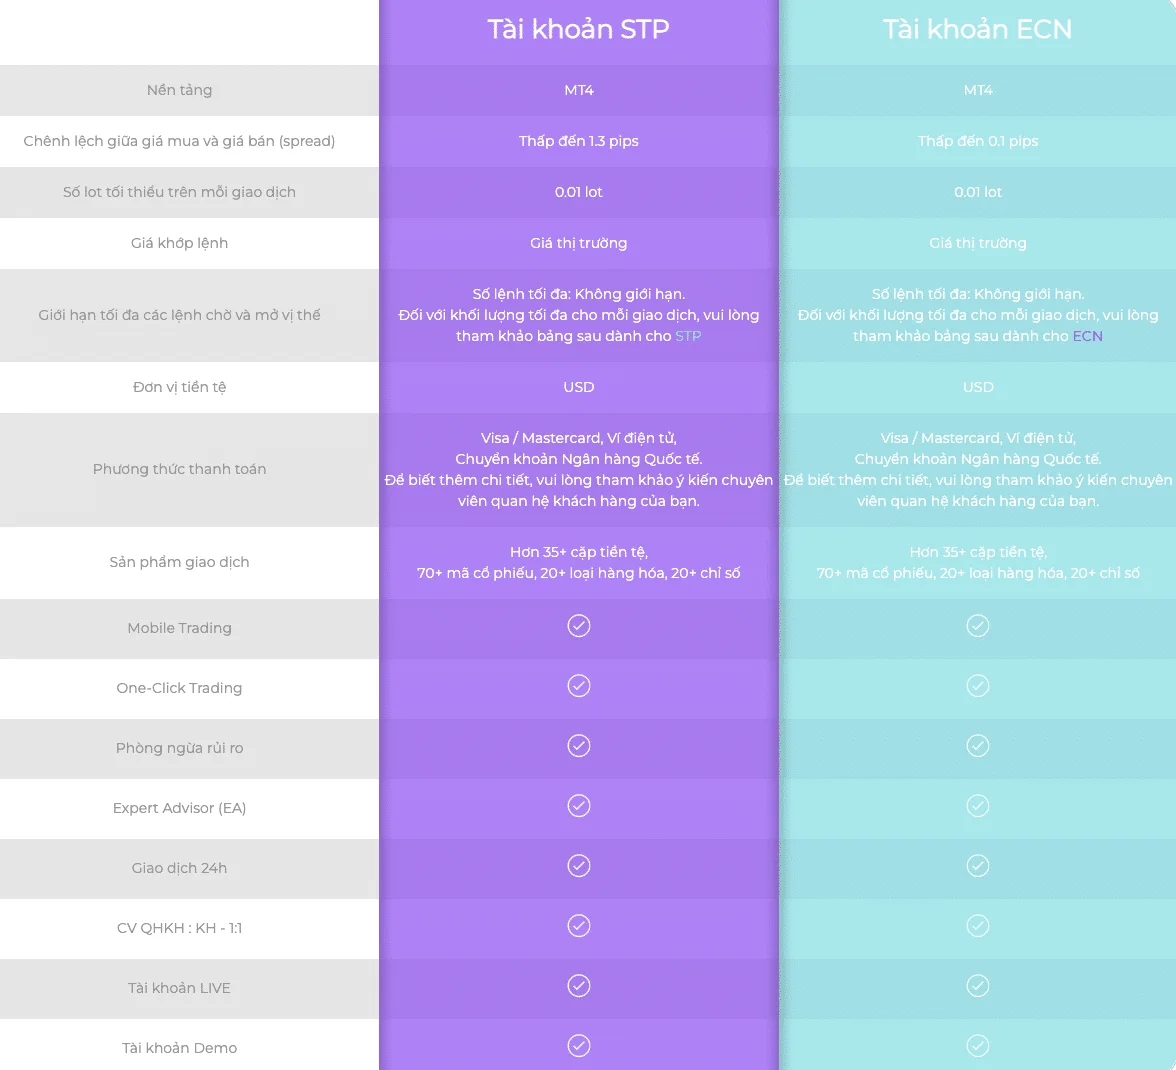
Task: Select the Tài khoản STP column header
Action: (578, 29)
